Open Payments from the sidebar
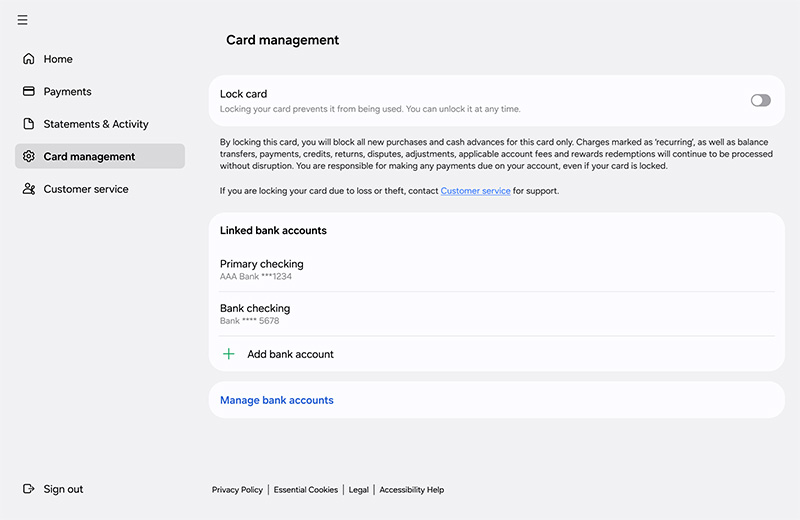This screenshot has width=800, height=520. click(67, 92)
